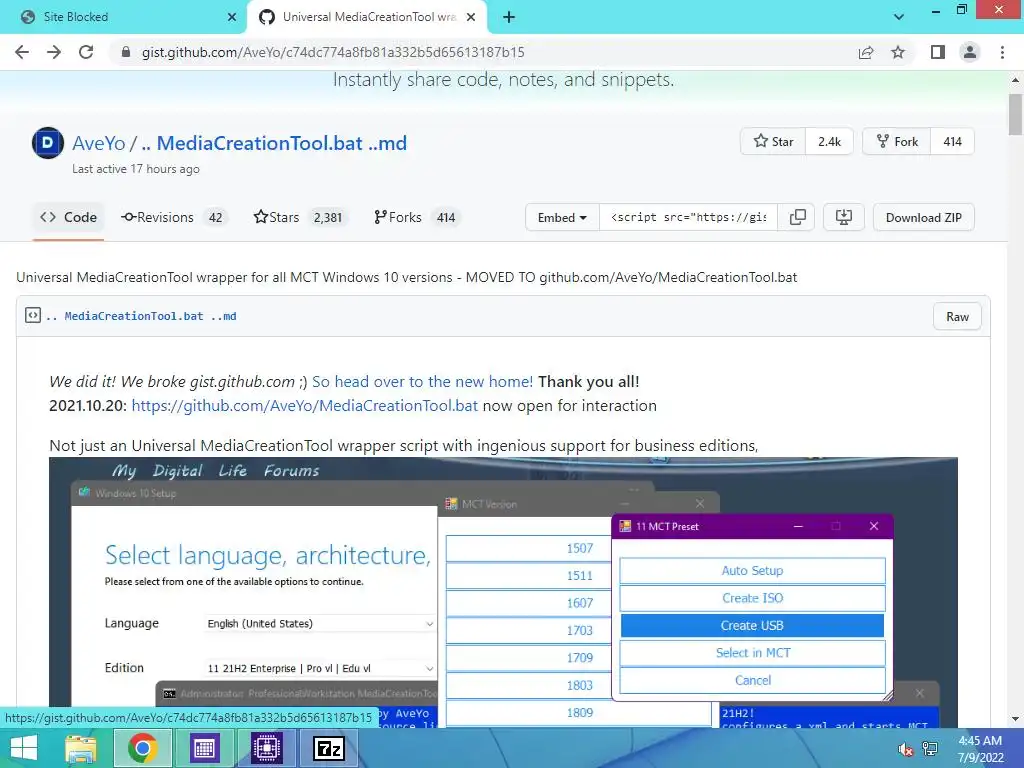The image size is (1024, 768).
Task: Open gist in GitHub Desktop icon
Action: pos(844,217)
